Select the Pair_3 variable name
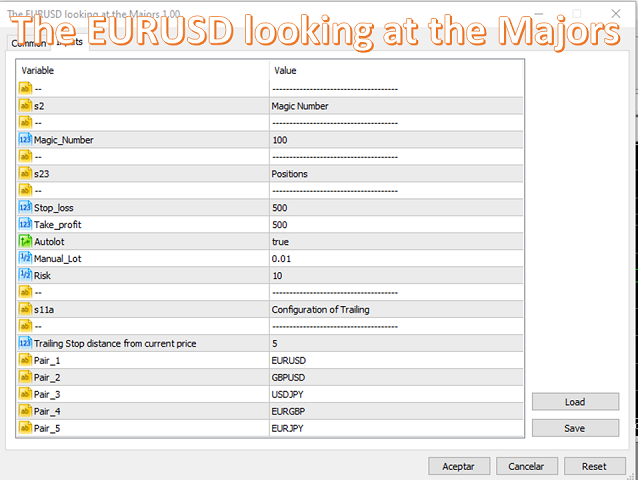 coord(47,395)
